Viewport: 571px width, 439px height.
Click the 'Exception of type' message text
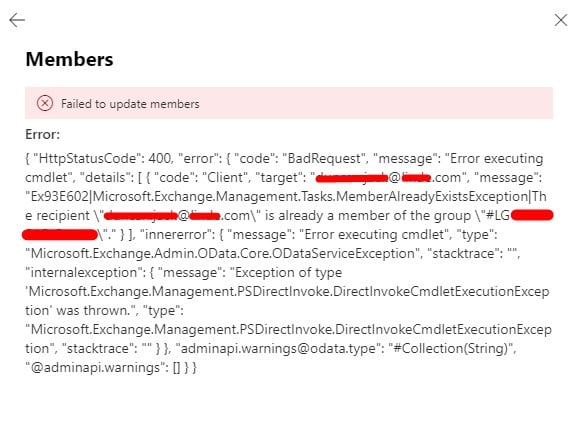pyautogui.click(x=288, y=272)
